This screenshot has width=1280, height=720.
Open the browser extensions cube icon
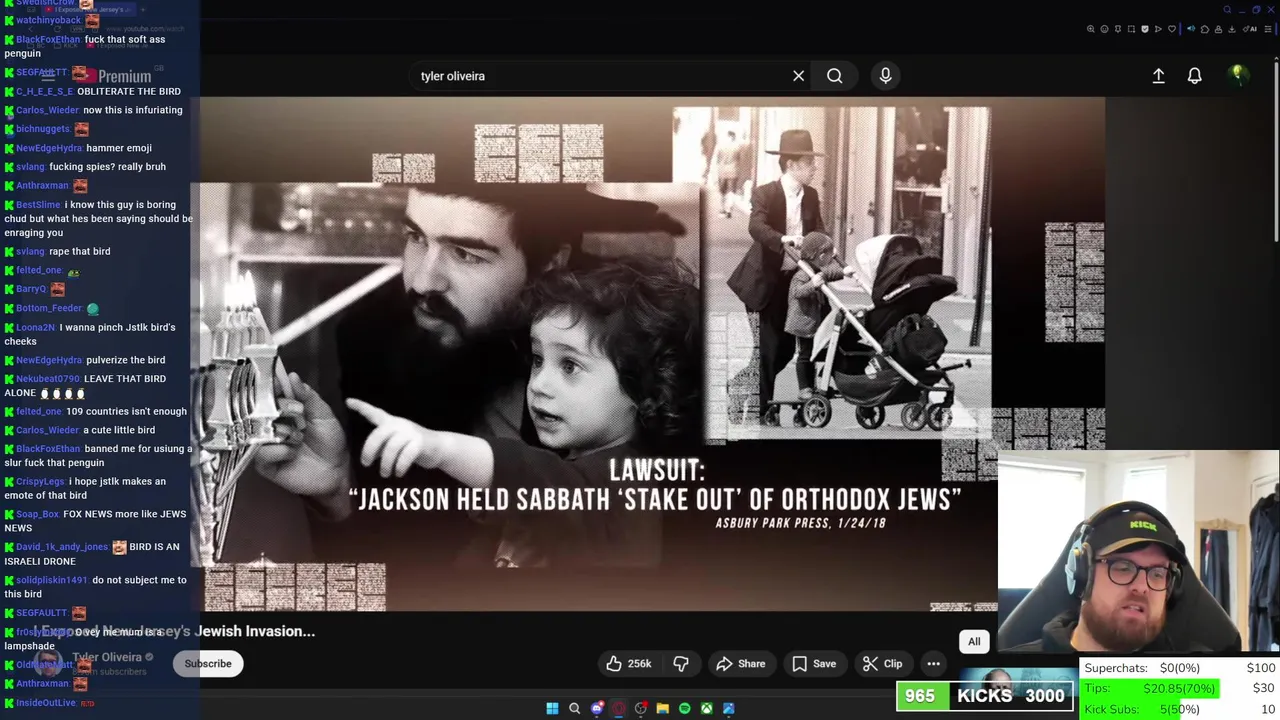point(1205,29)
